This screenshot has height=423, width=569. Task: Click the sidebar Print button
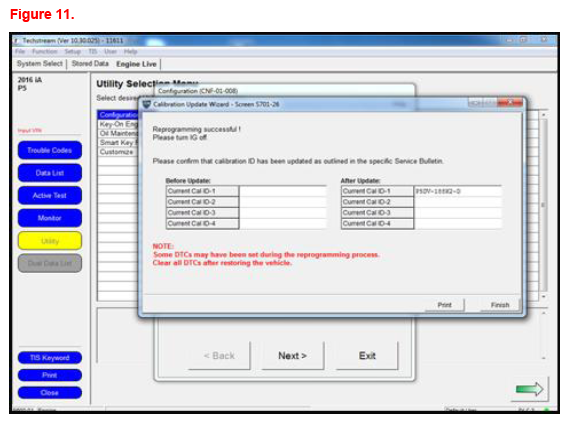pos(50,375)
